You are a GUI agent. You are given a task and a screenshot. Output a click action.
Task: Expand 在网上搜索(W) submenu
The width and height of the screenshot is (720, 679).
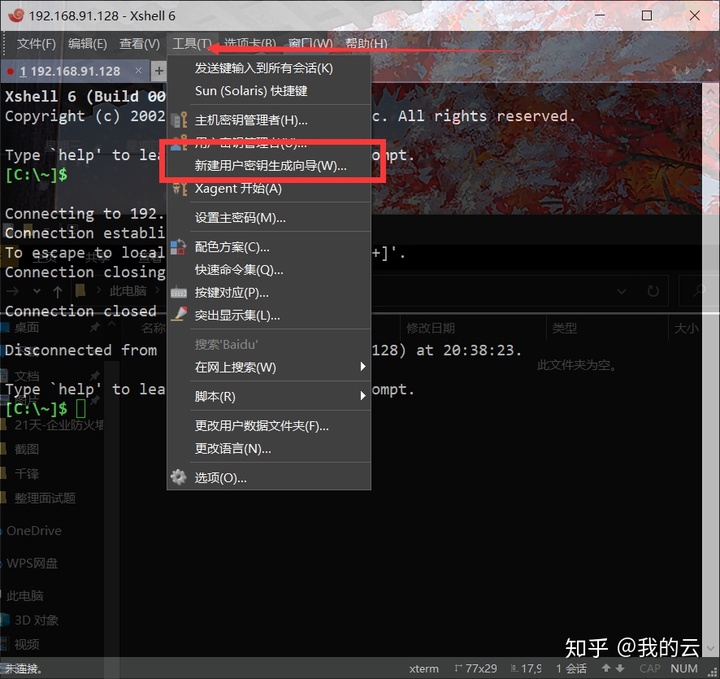(x=269, y=367)
